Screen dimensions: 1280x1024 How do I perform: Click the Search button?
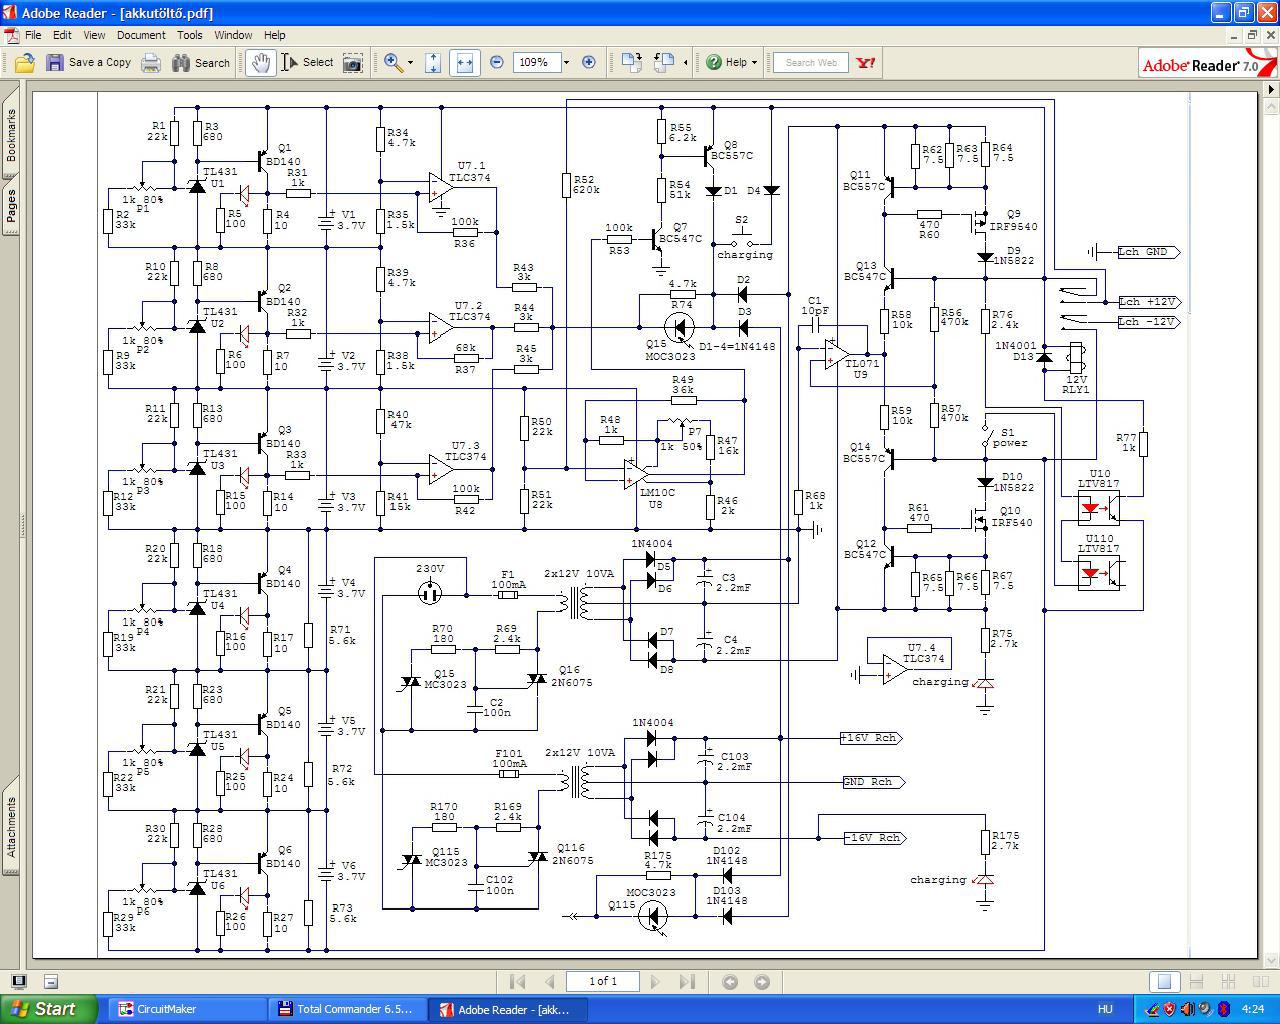[201, 62]
